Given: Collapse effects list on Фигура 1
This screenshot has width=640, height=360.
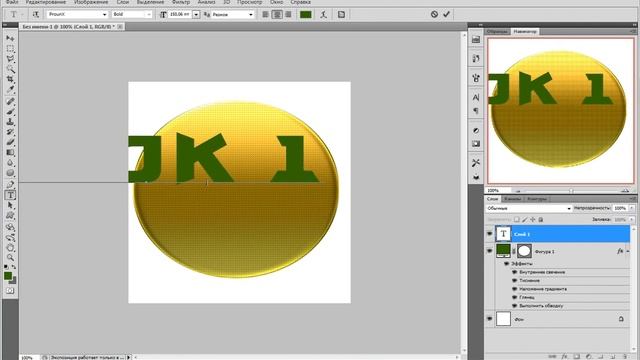Looking at the screenshot, I should coord(628,251).
